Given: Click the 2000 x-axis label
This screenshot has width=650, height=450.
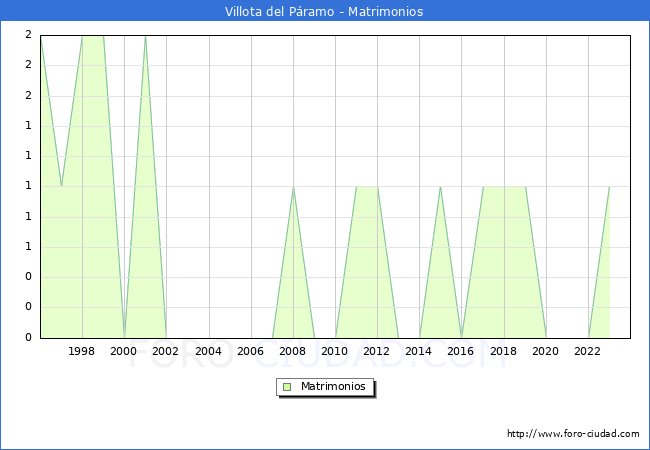Looking at the screenshot, I should [124, 351].
